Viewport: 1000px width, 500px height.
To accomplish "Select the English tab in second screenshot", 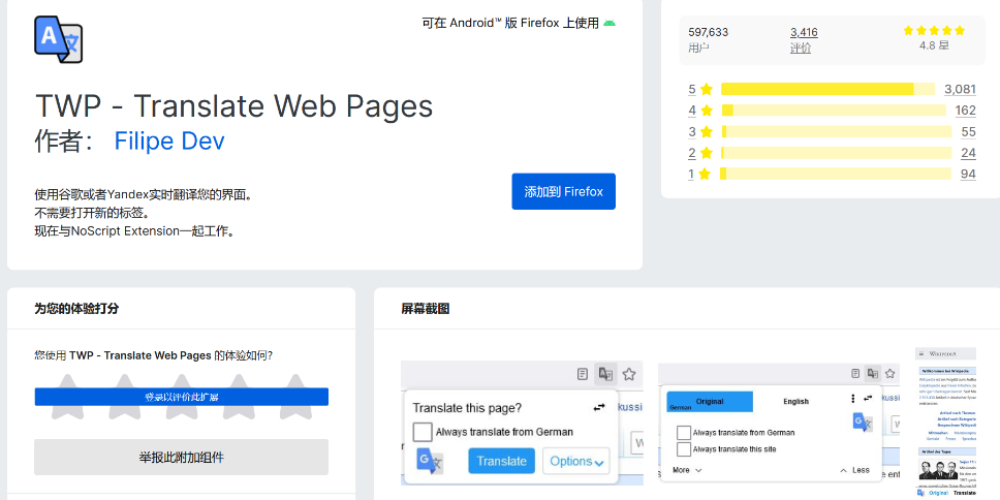I will 796,401.
